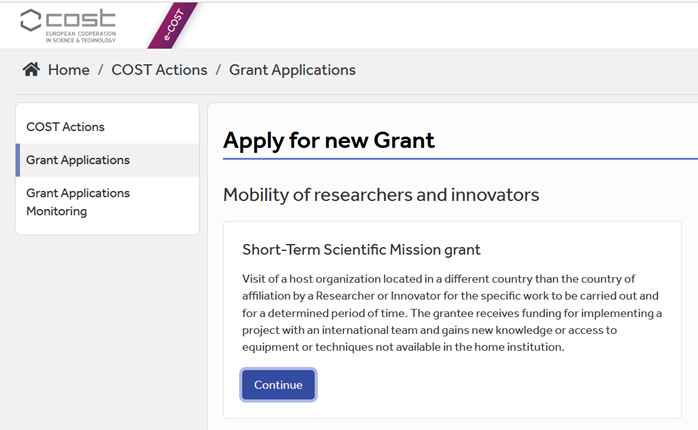The image size is (698, 430).
Task: Click the Short-Term Scientific Mission grant title
Action: pyautogui.click(x=361, y=250)
